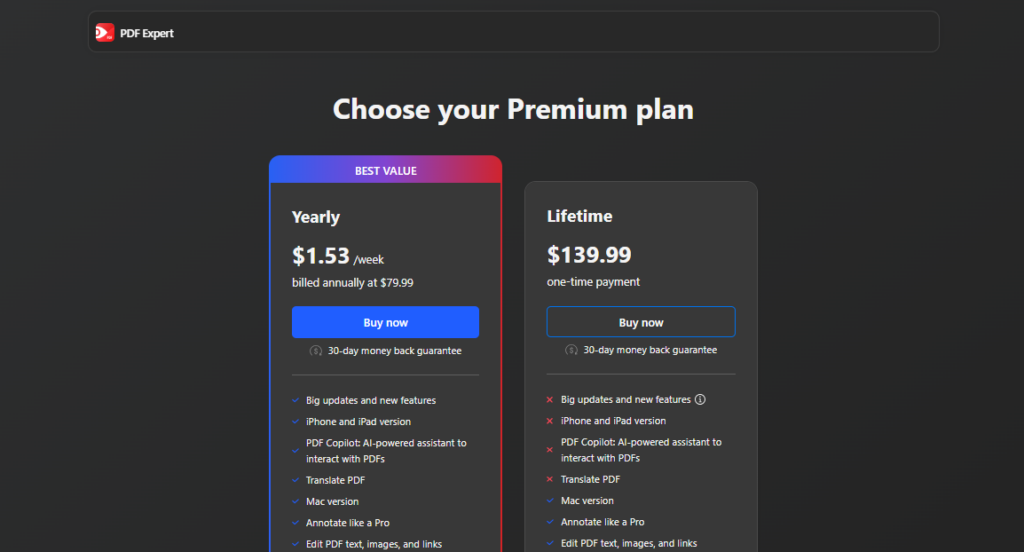Select the Lifetime plan heading

580,216
